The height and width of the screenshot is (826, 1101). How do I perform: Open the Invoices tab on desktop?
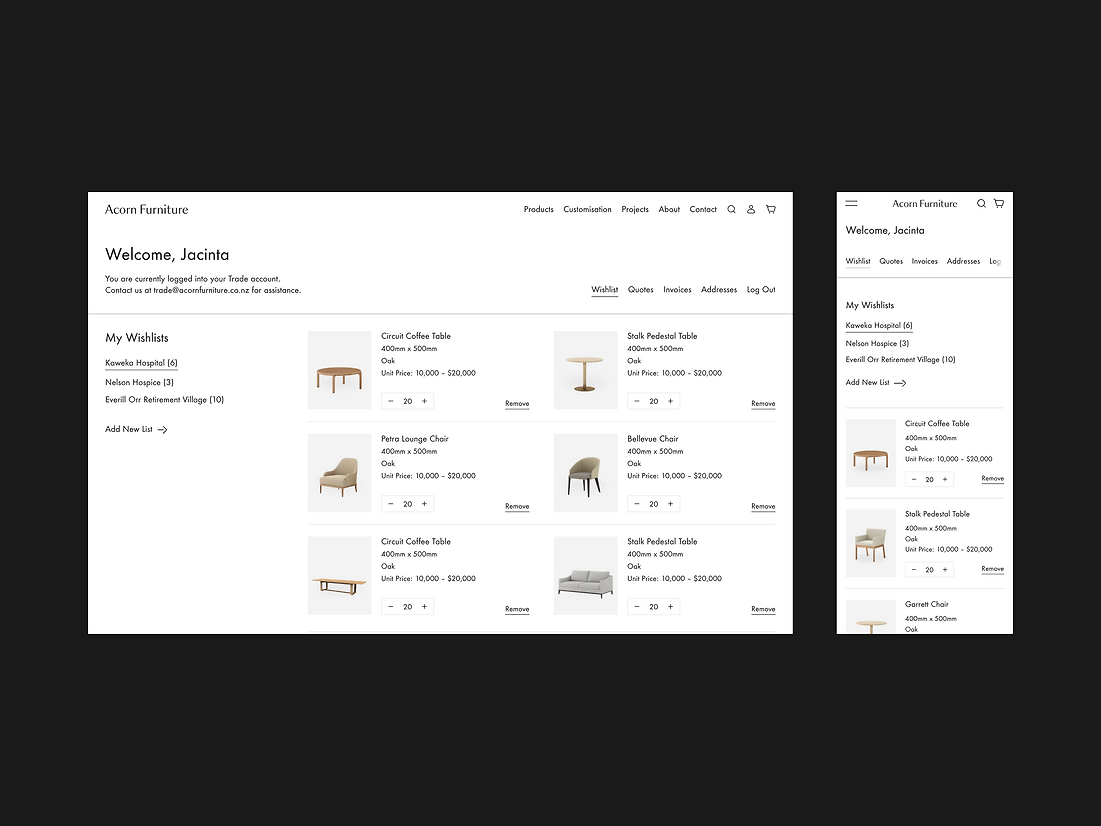(x=677, y=290)
